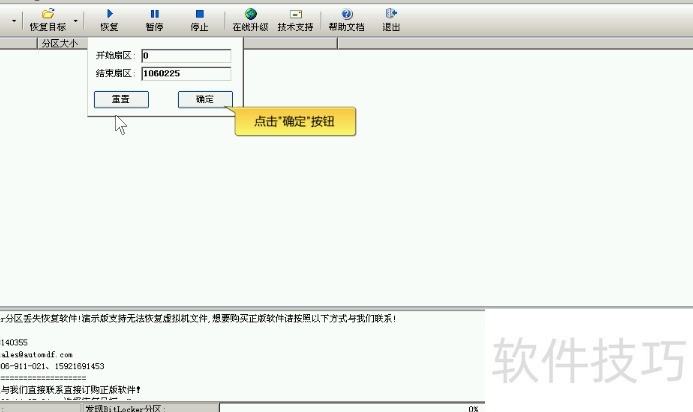Start recovery with the 恢复 play icon
This screenshot has height=412, width=693.
coord(109,14)
